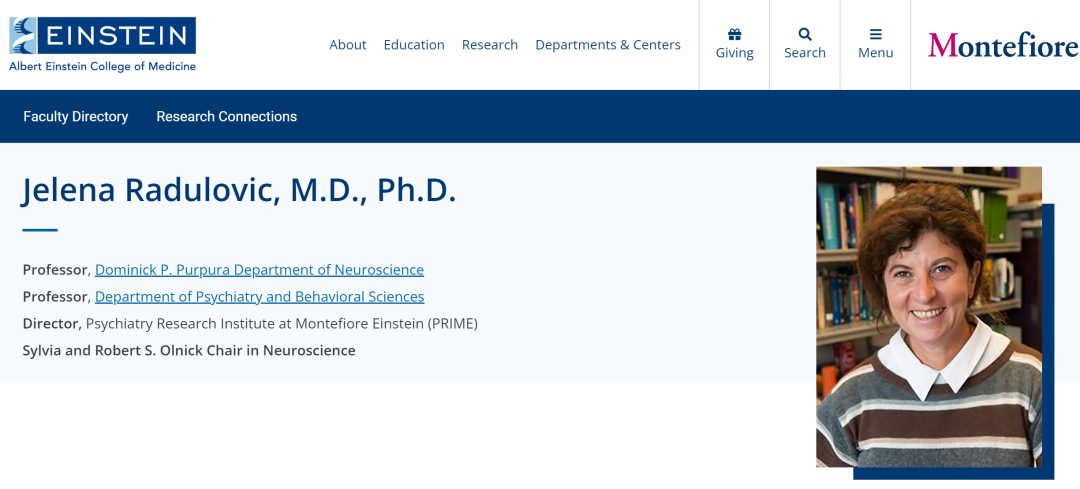Click the magnifying glass Search icon
This screenshot has height=489, width=1080.
pos(805,34)
